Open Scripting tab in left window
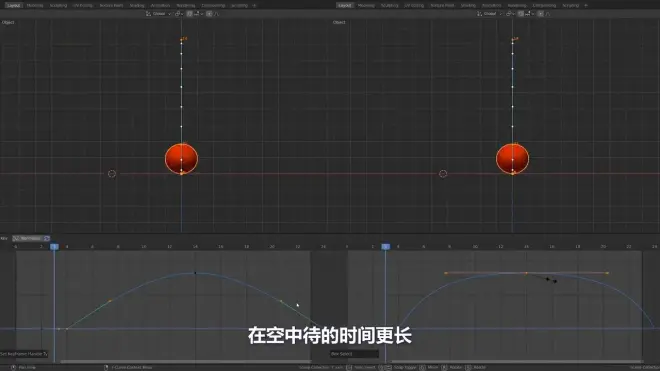Screen dimensions: 660x371 pyautogui.click(x=240, y=5)
